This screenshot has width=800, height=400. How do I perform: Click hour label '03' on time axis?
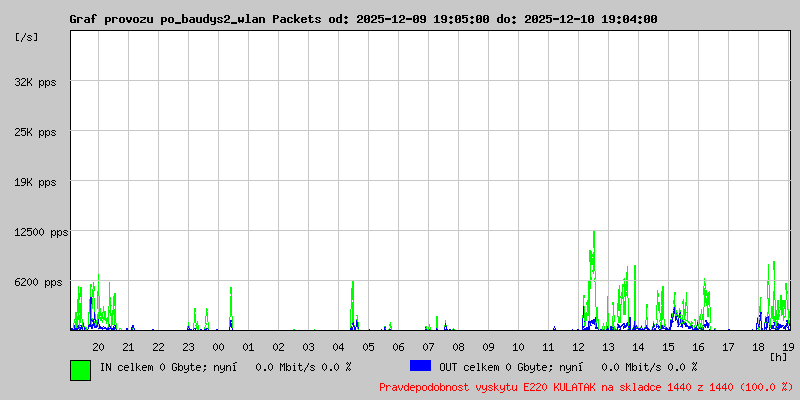[x=309, y=347]
